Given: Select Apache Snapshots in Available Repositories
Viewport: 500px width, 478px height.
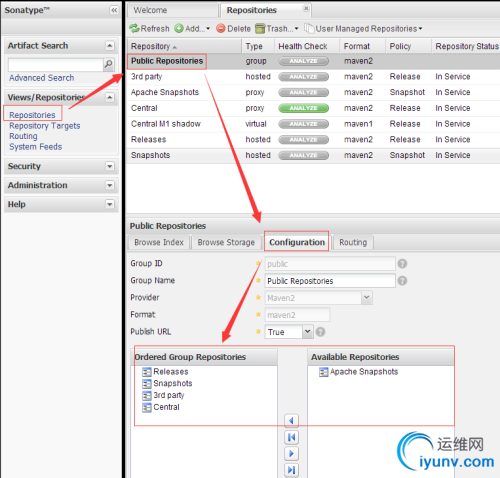Looking at the screenshot, I should (x=359, y=372).
